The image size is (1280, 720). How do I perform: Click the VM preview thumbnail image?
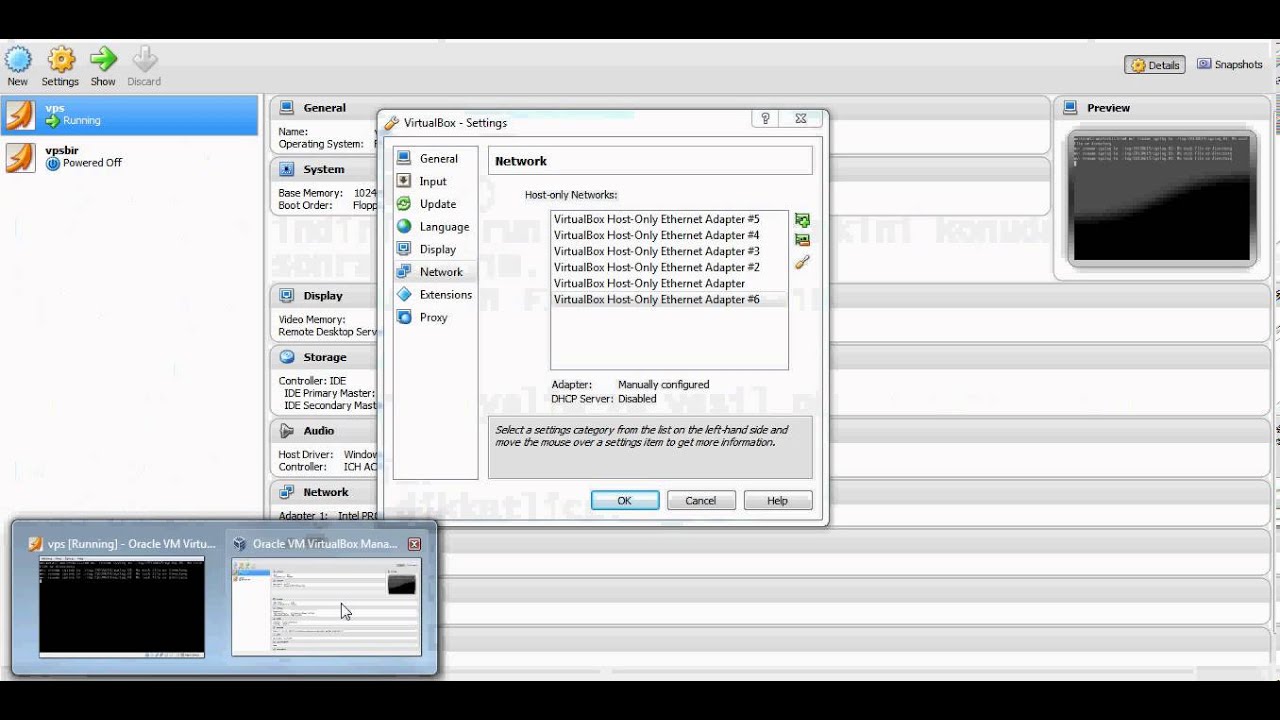(x=1162, y=198)
